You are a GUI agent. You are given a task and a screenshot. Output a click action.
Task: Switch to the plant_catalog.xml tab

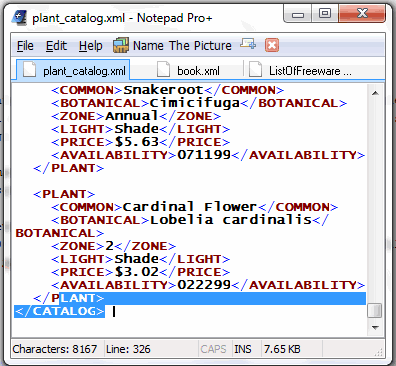[x=73, y=70]
